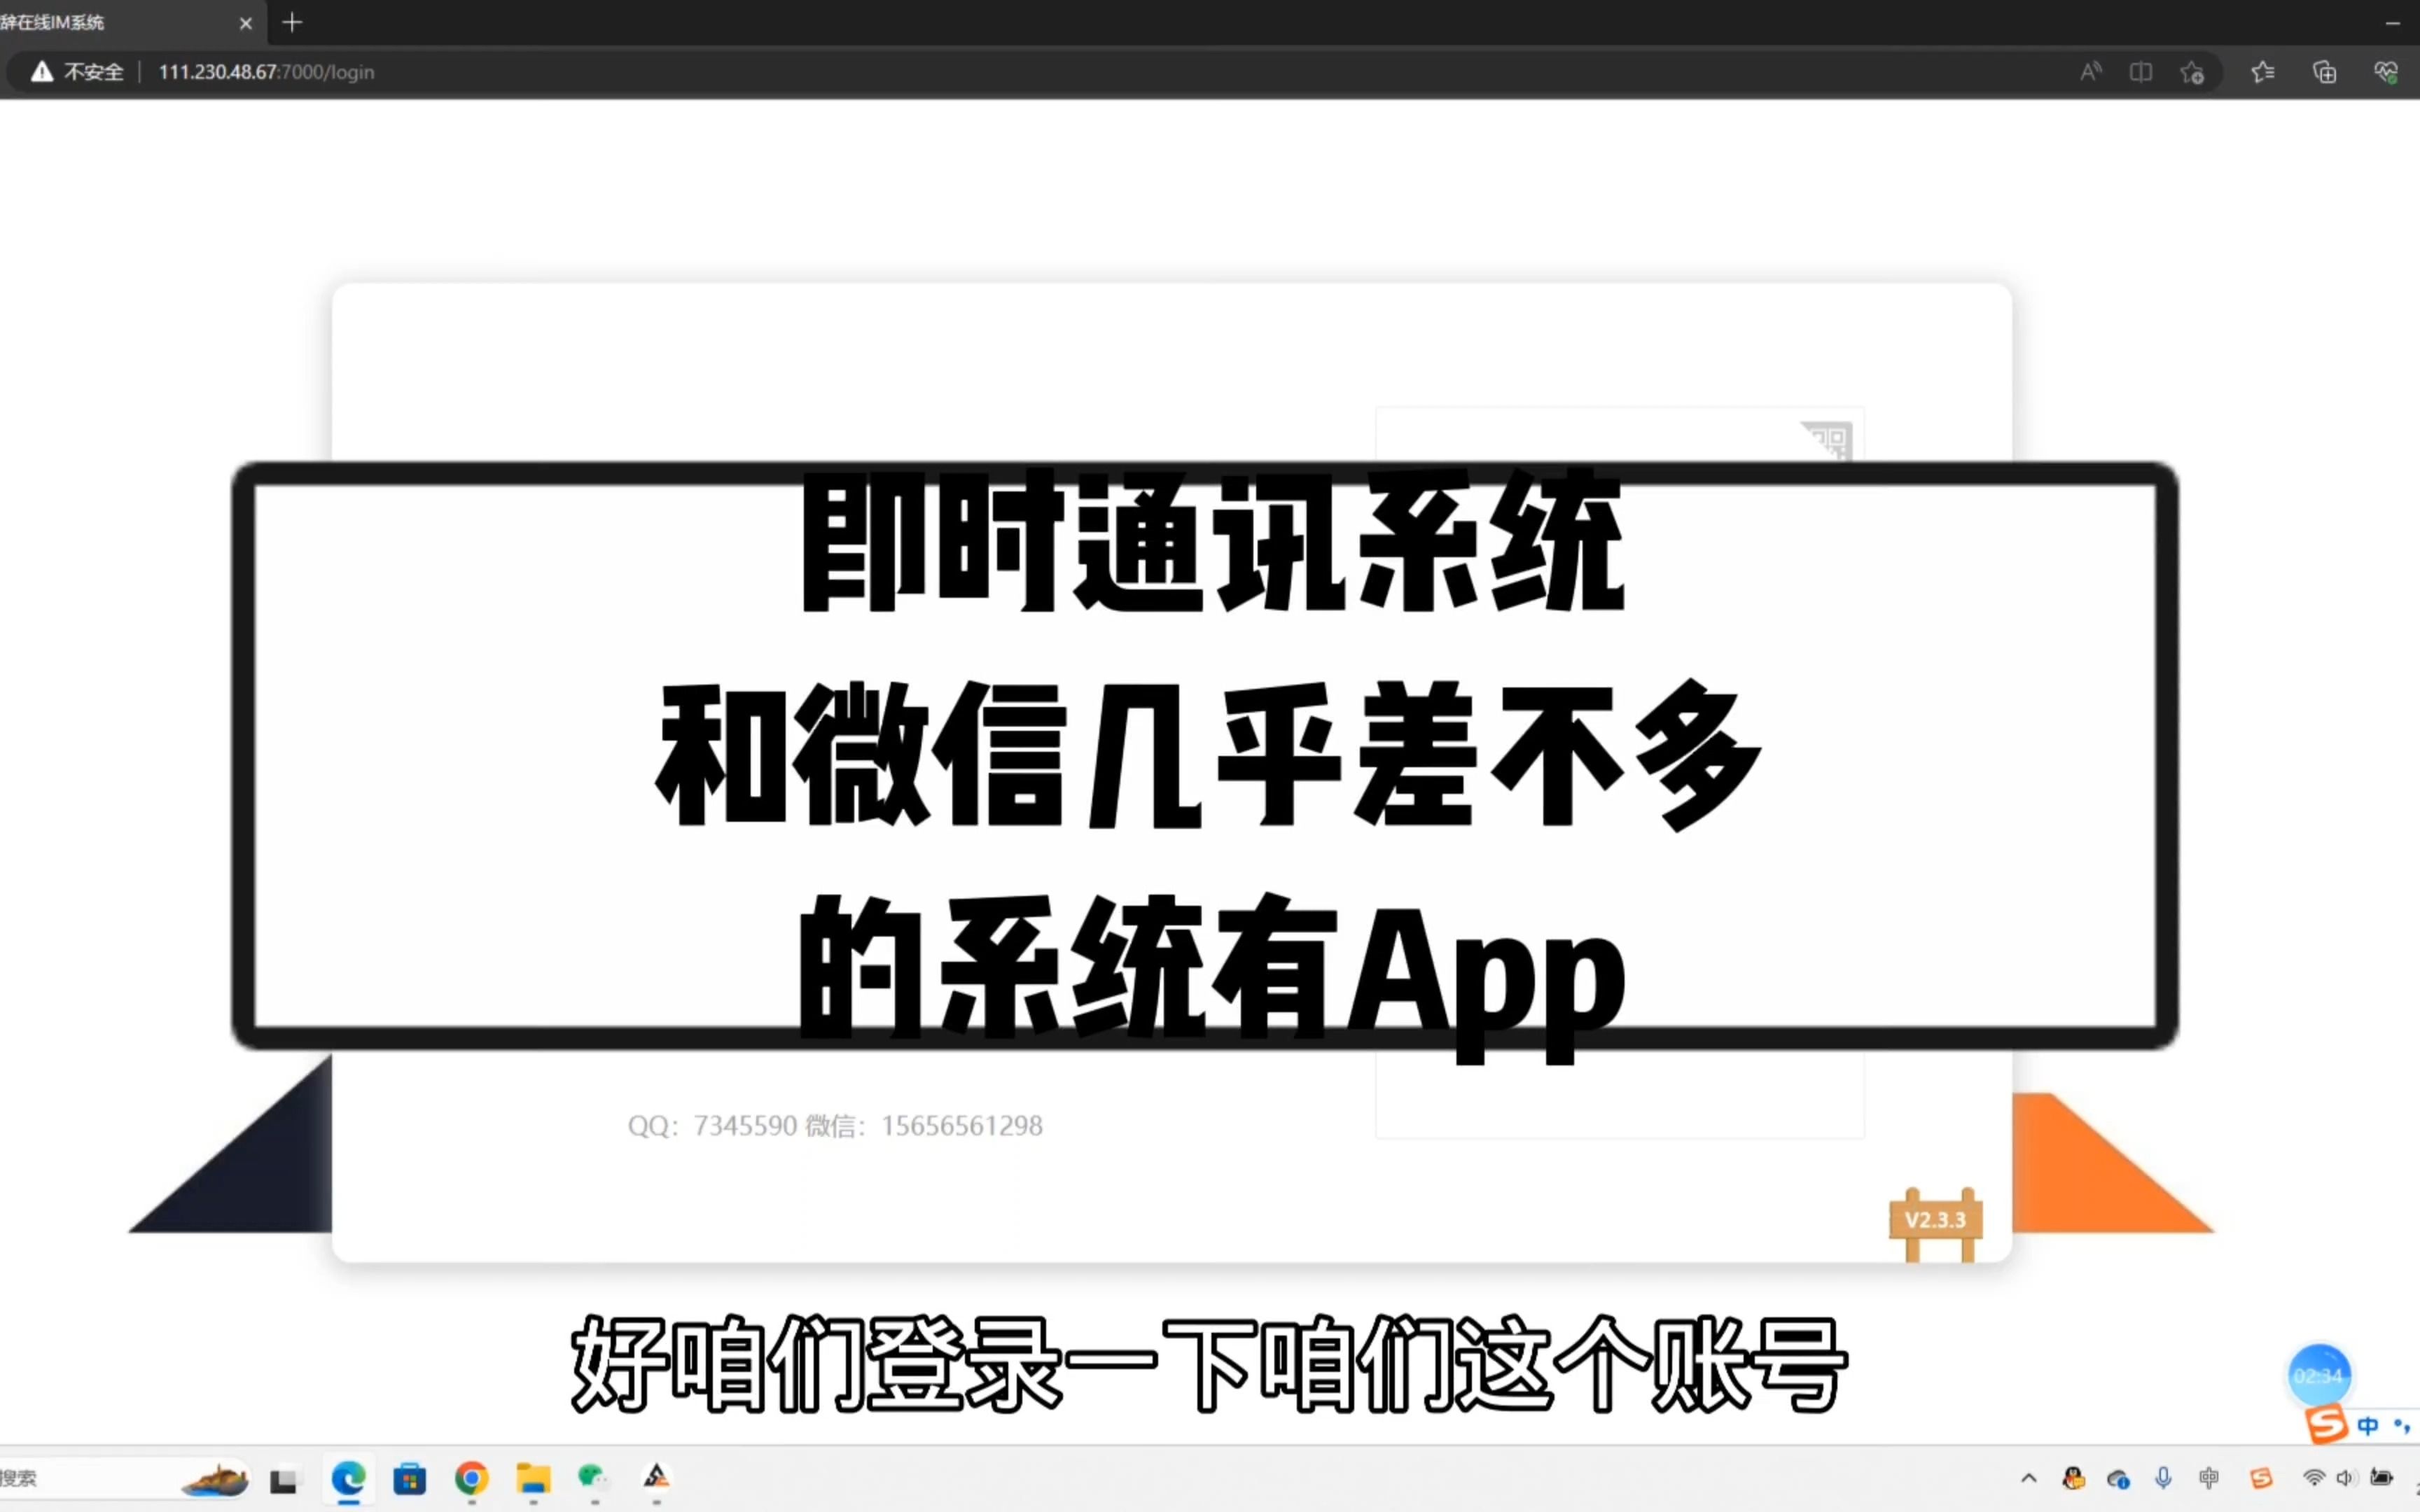2420x1512 pixels.
Task: Open volume control in system tray
Action: coord(2345,1478)
